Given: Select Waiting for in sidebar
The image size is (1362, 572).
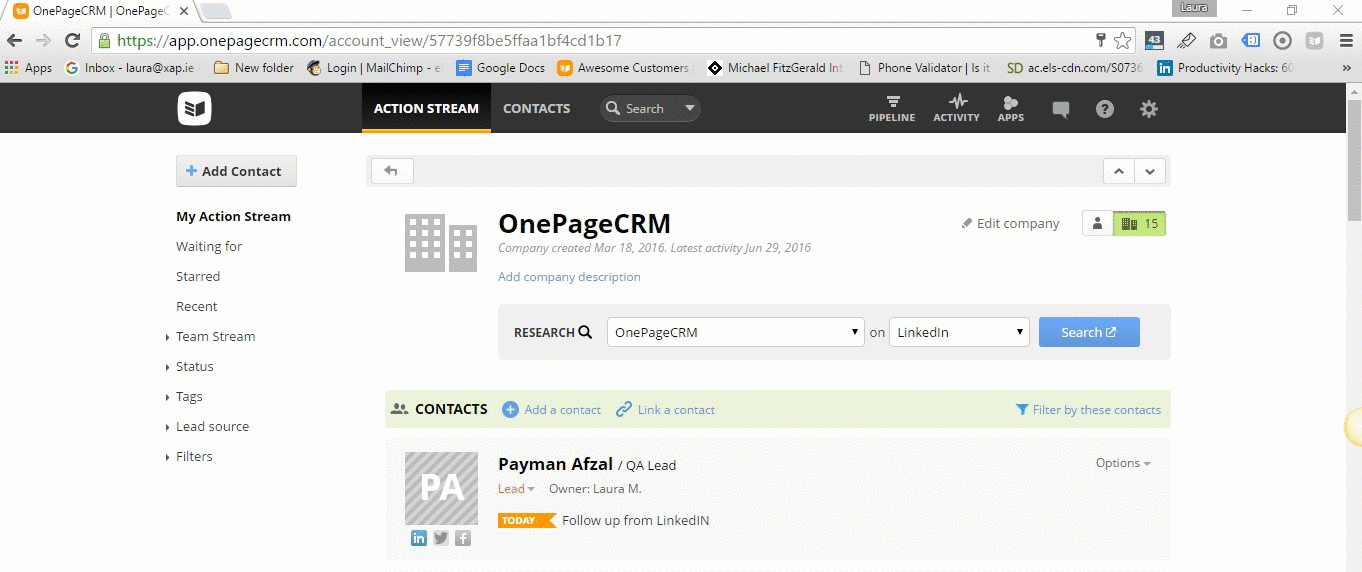Looking at the screenshot, I should 209,246.
